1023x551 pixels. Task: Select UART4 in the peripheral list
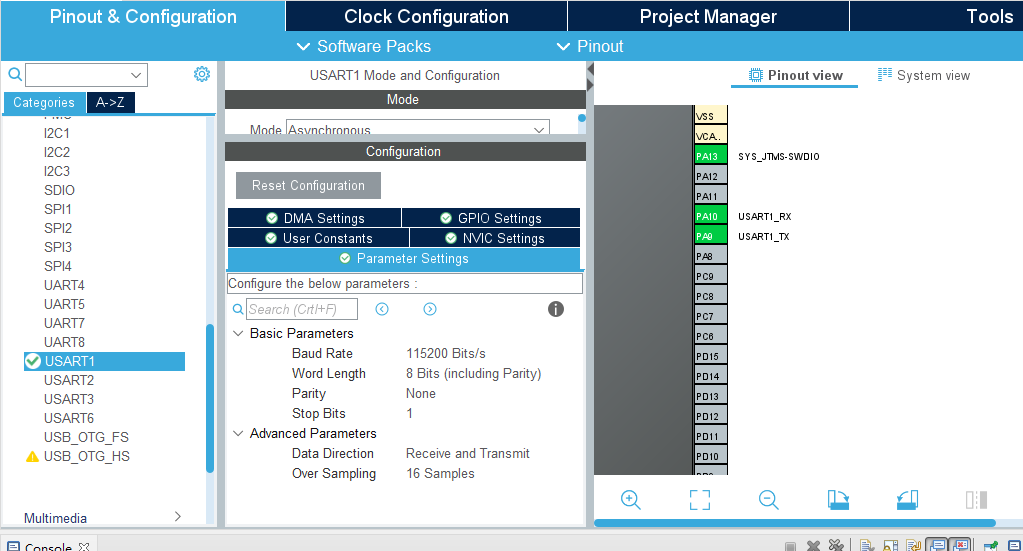click(64, 285)
